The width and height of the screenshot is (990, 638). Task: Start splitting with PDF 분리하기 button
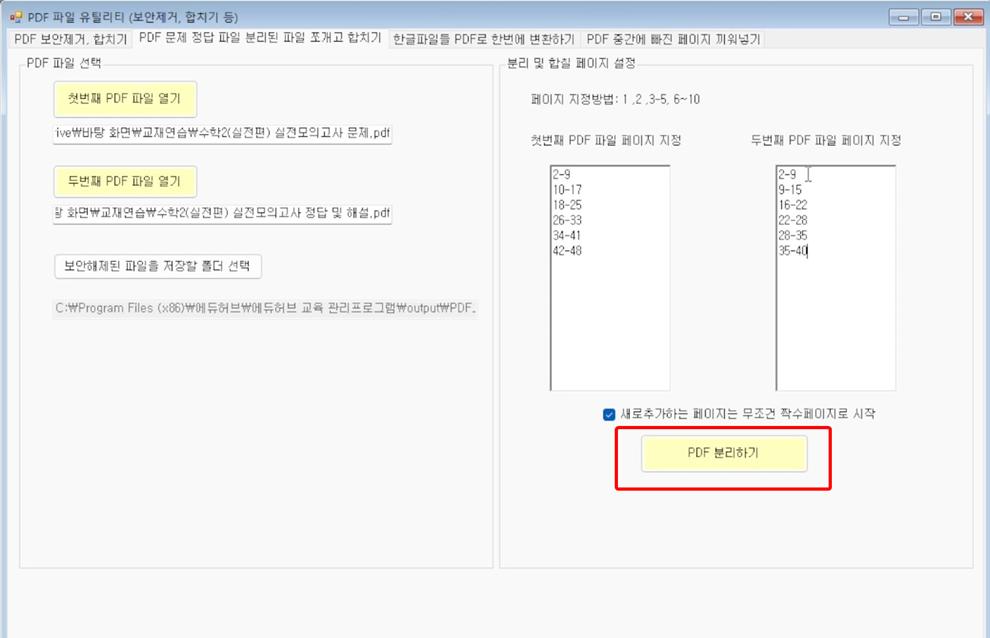[723, 453]
